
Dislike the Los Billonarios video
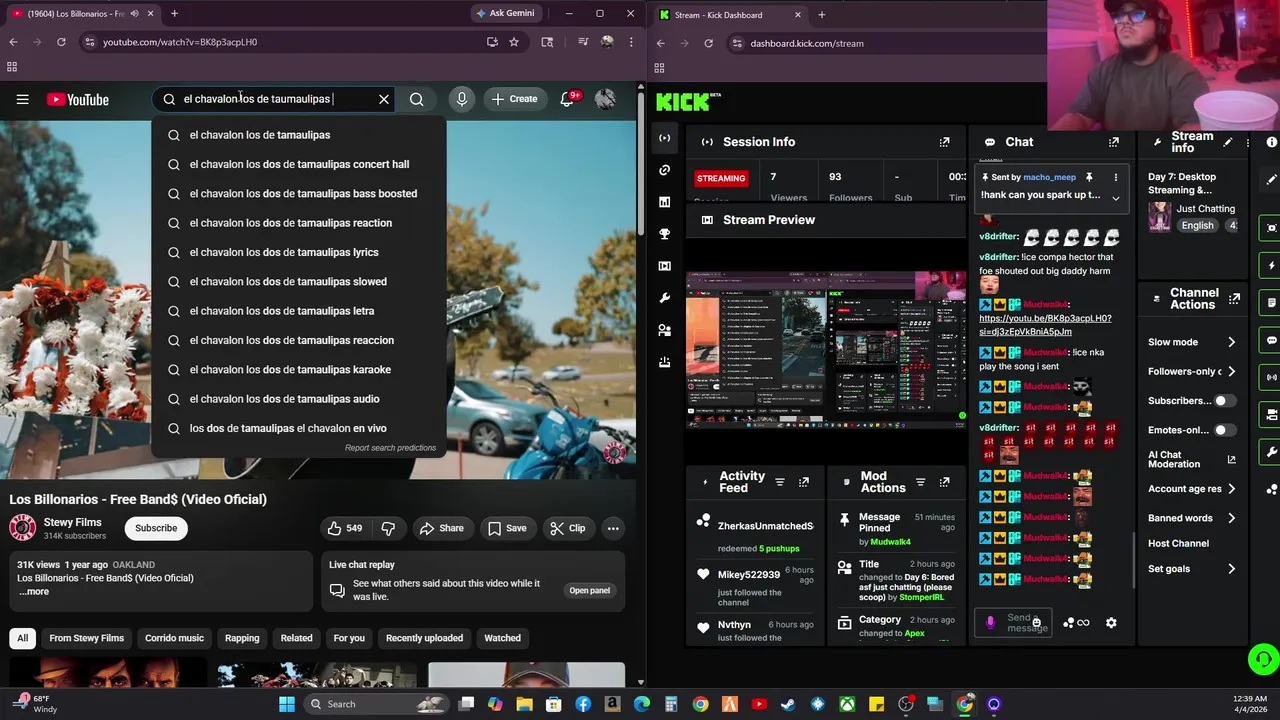point(388,528)
